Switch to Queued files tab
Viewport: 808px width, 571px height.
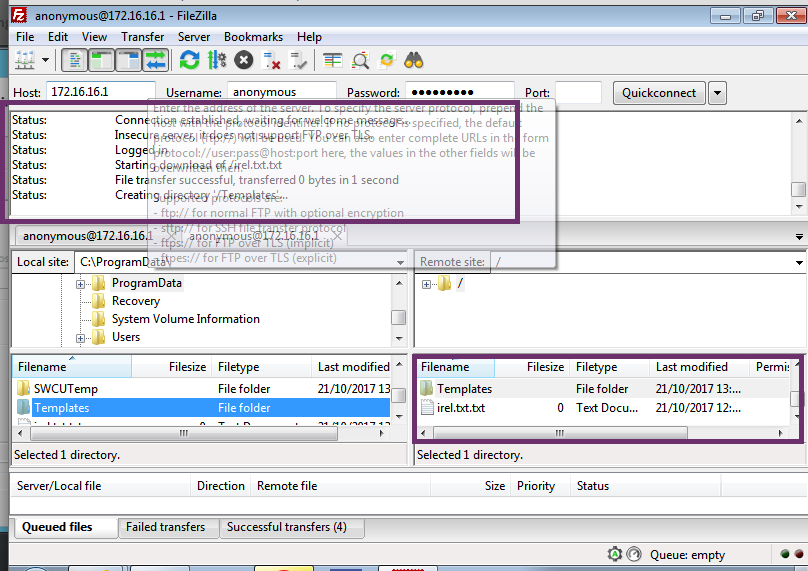[64, 527]
